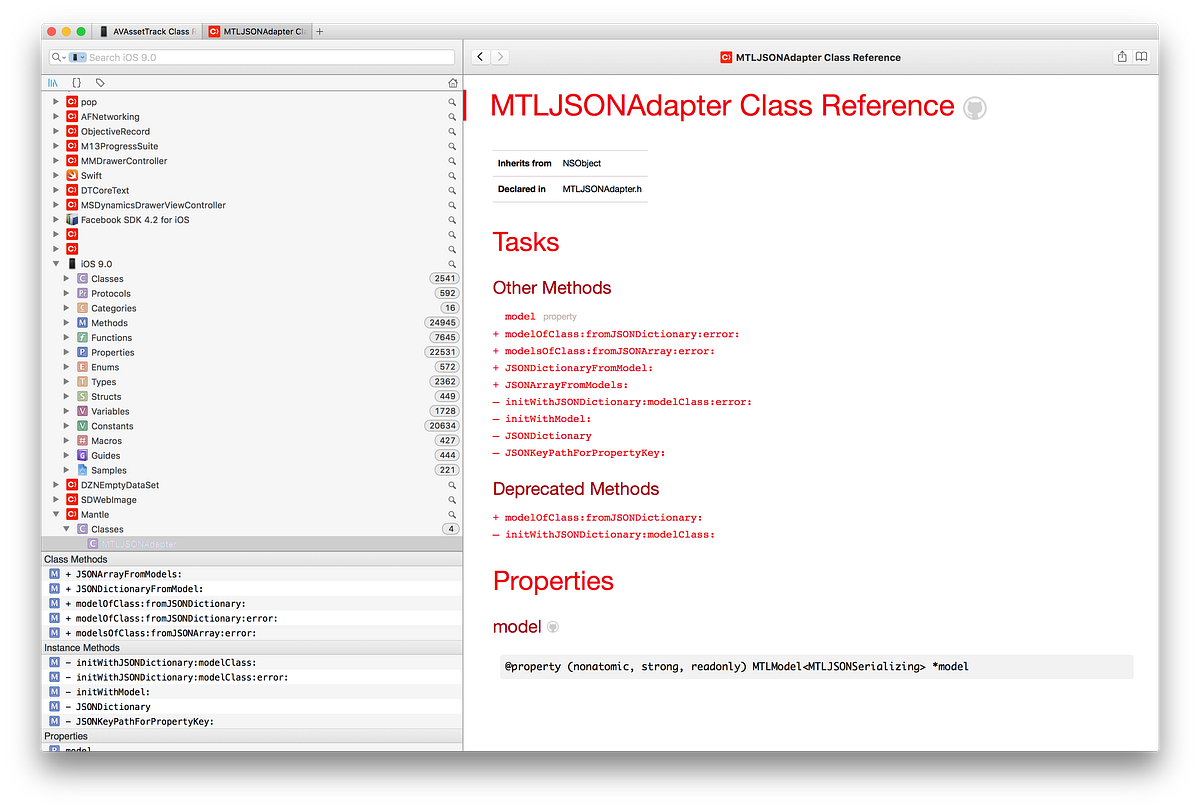Open the initWithModel: link in Tasks
The height and width of the screenshot is (810, 1200).
[x=548, y=419]
